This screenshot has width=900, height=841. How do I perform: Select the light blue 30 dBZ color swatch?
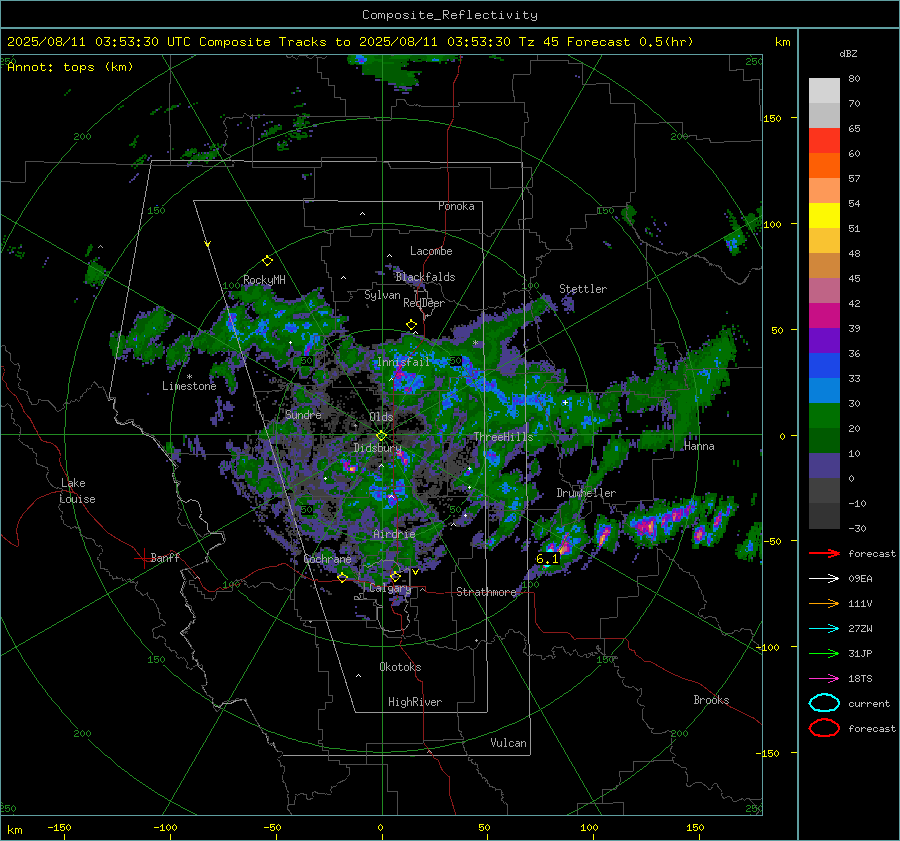click(x=824, y=391)
